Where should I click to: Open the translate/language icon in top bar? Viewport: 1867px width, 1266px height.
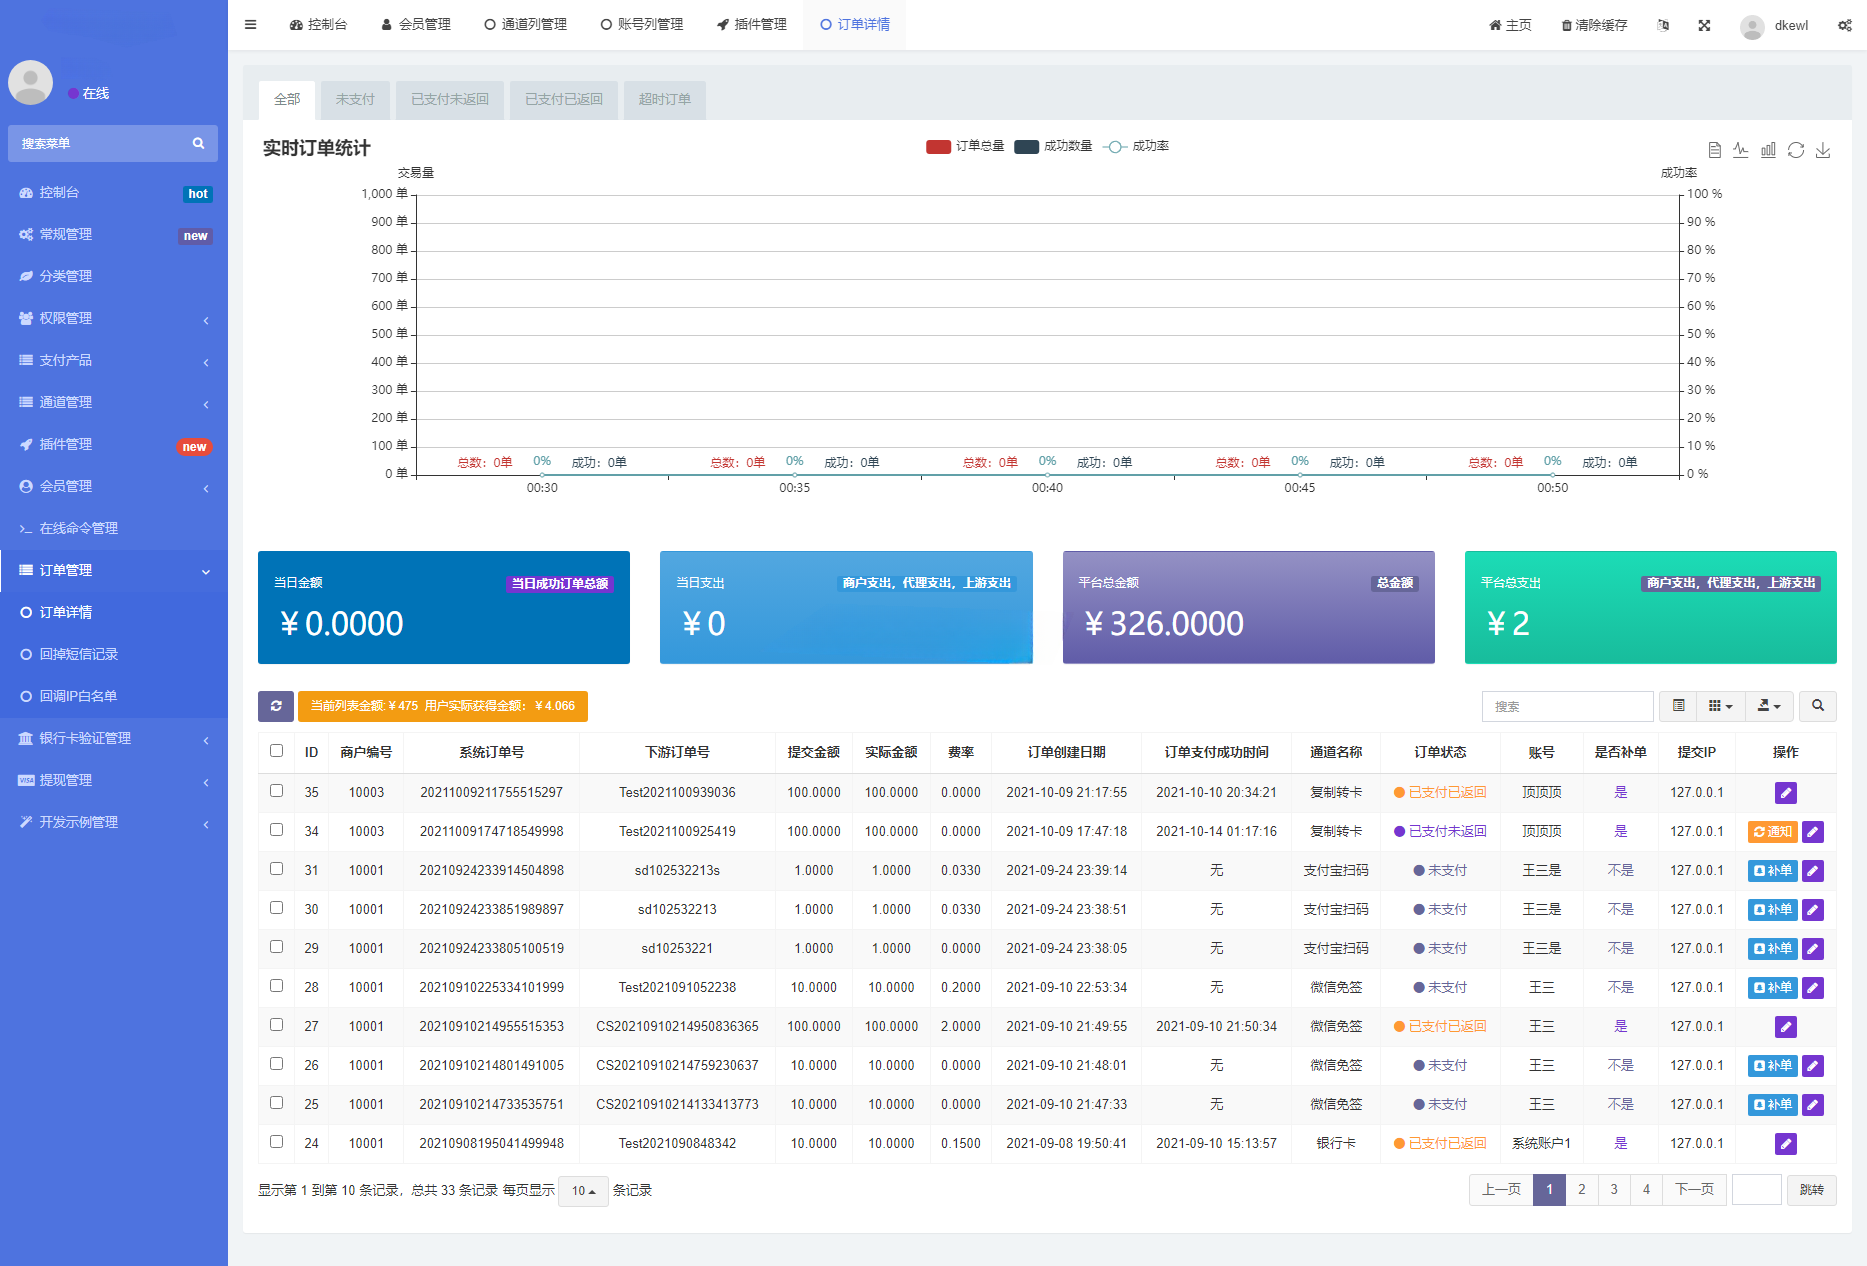click(x=1663, y=25)
